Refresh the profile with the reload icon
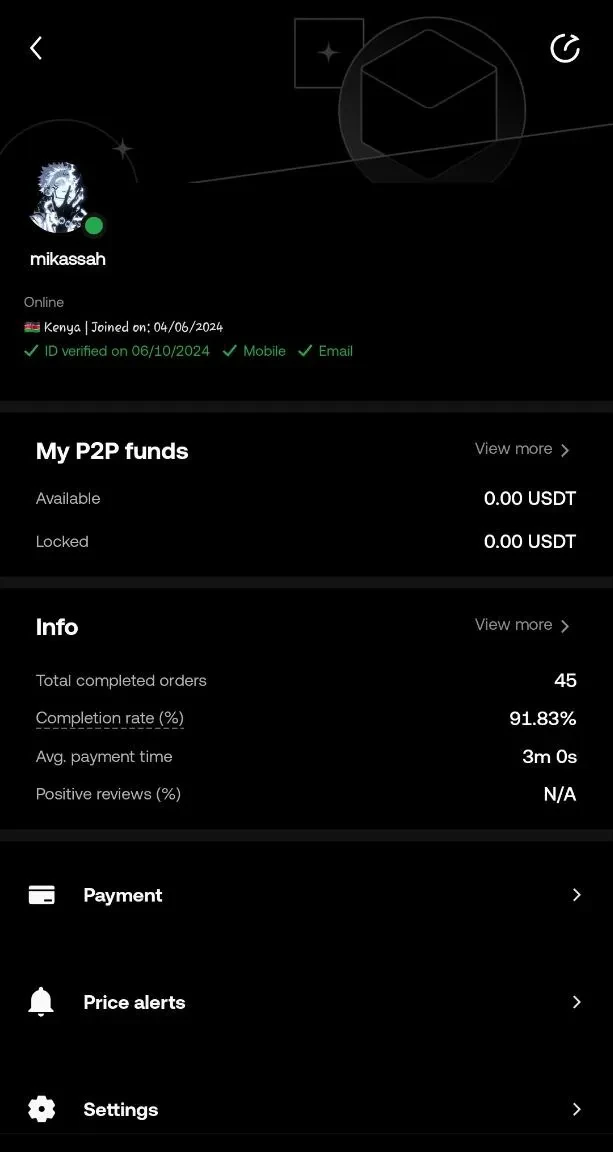613x1152 pixels. pyautogui.click(x=565, y=47)
